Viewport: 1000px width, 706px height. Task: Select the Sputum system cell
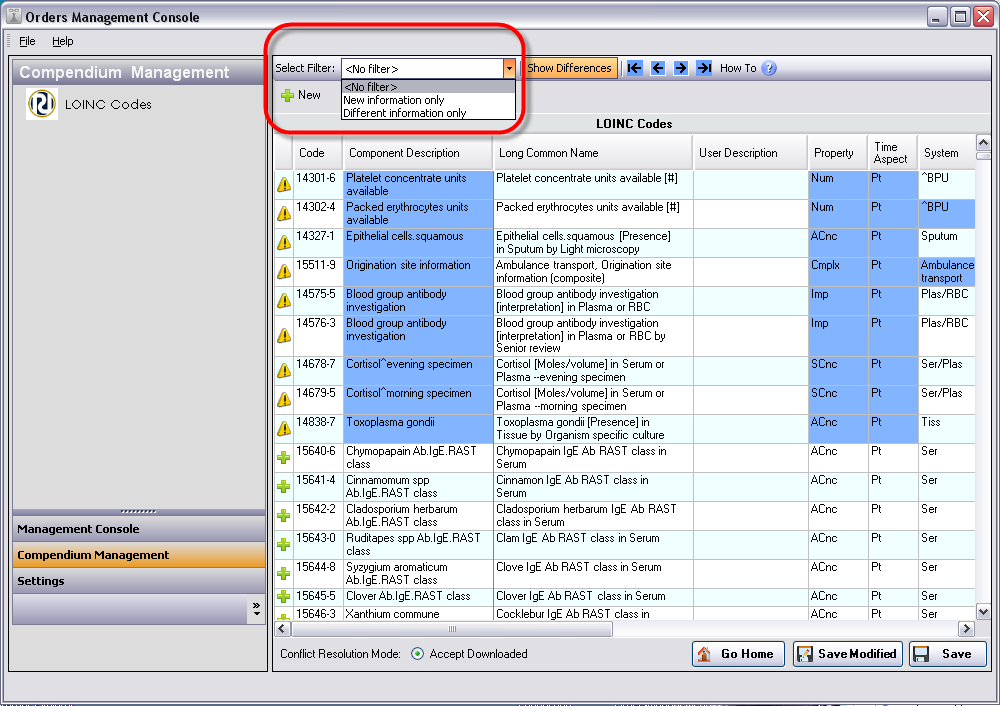click(946, 242)
